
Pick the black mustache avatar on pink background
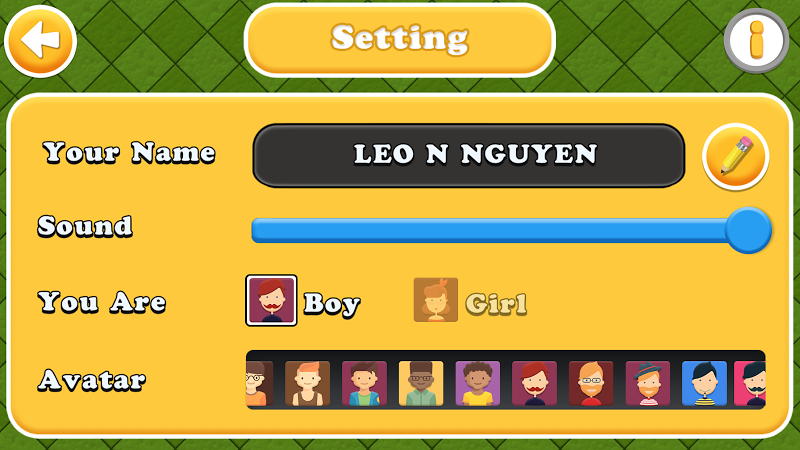point(750,383)
